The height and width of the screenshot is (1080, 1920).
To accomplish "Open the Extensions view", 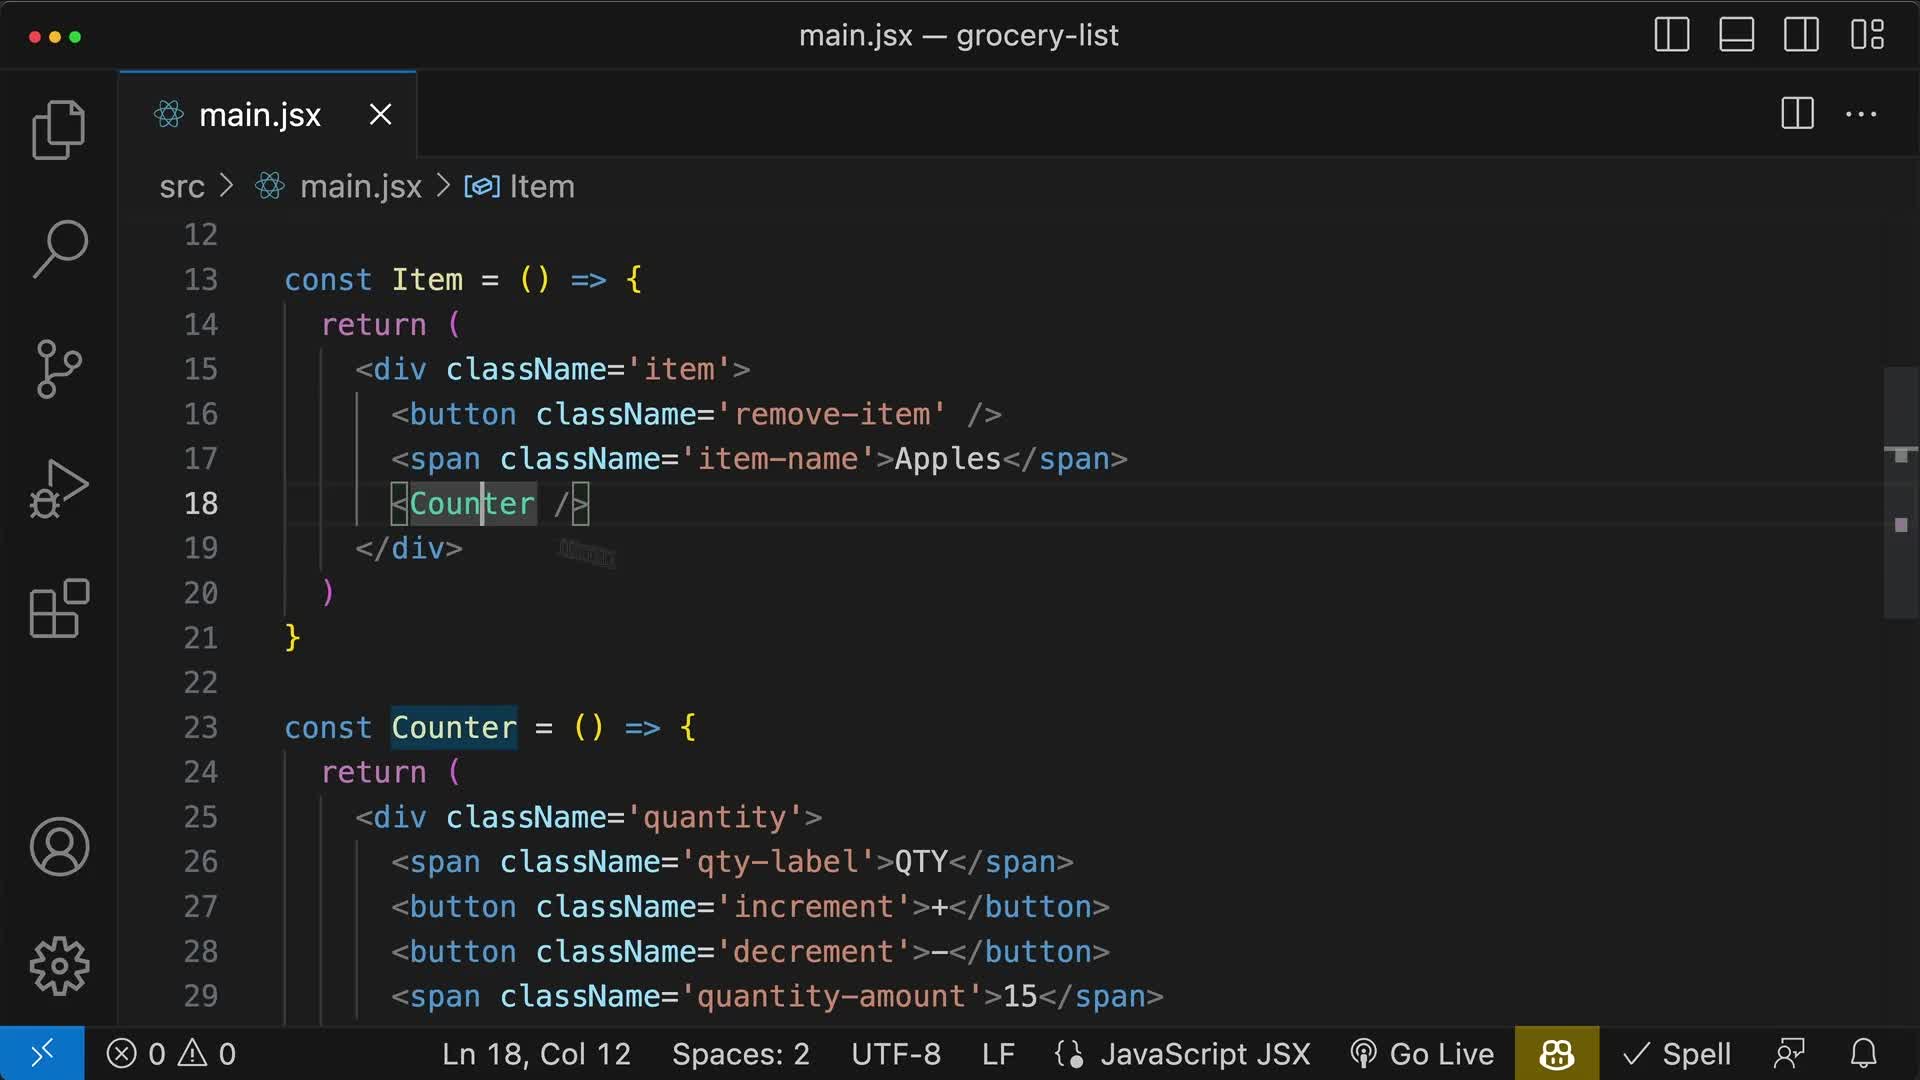I will [x=59, y=608].
